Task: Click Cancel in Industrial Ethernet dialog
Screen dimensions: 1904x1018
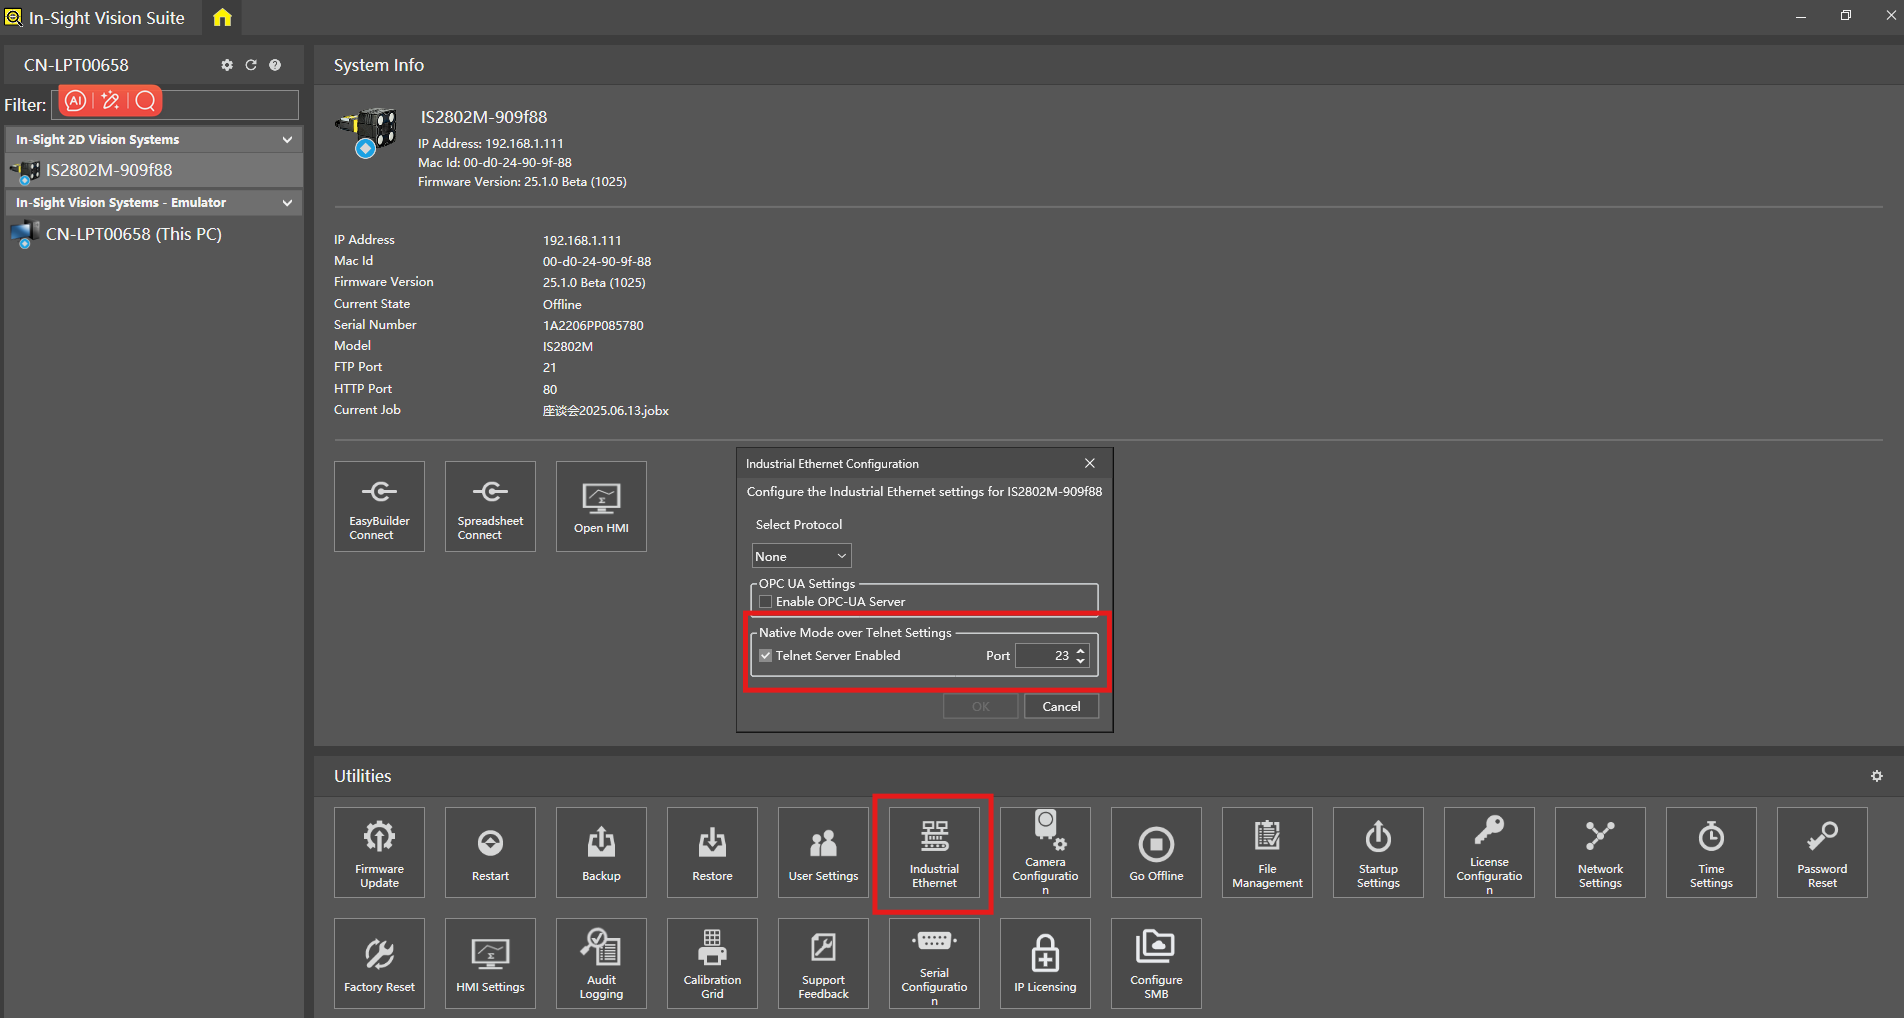Action: (x=1061, y=706)
